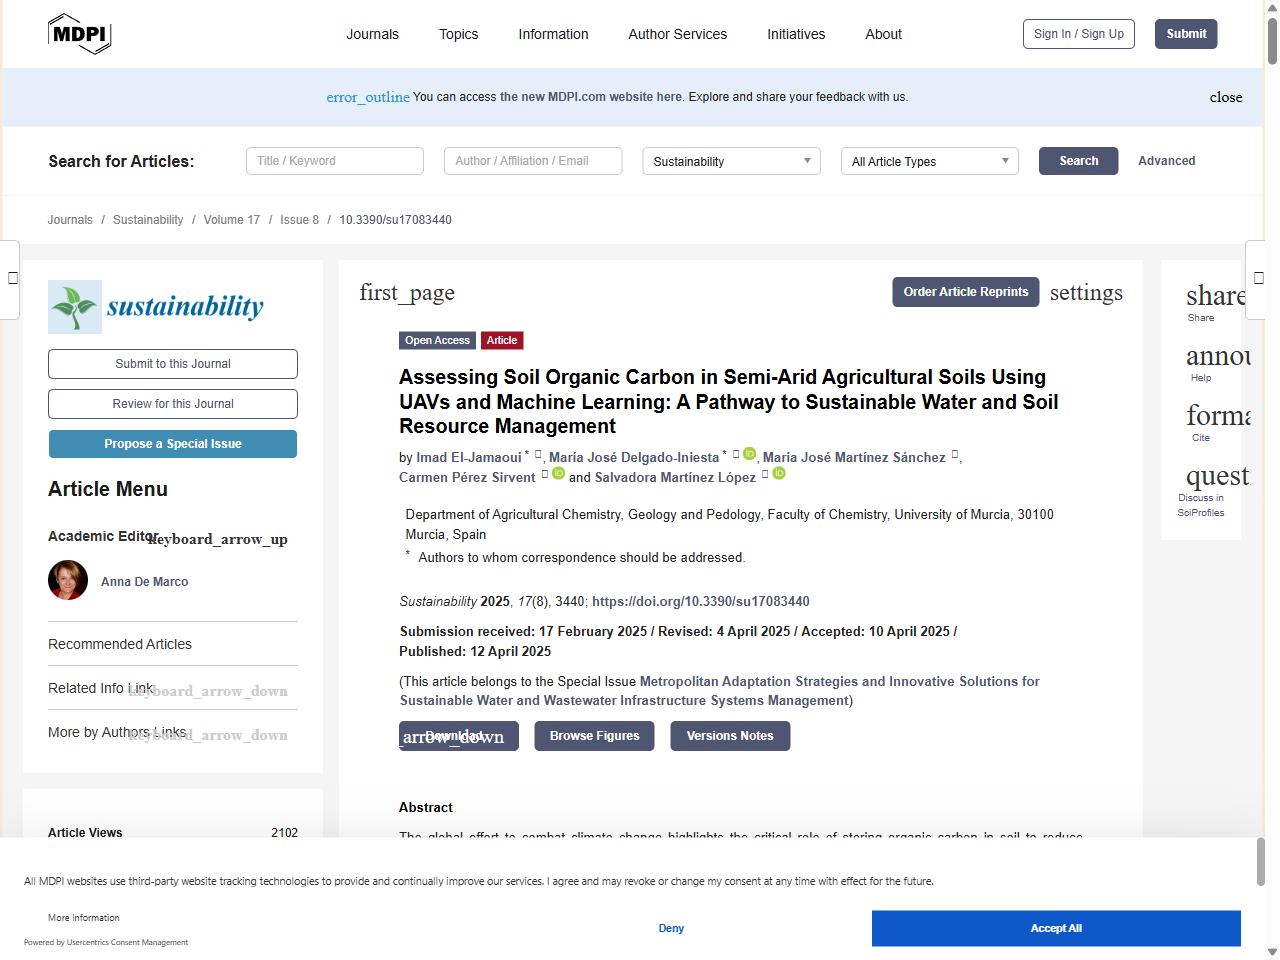The height and width of the screenshot is (960, 1280).
Task: Open the article settings icon
Action: coord(1085,293)
